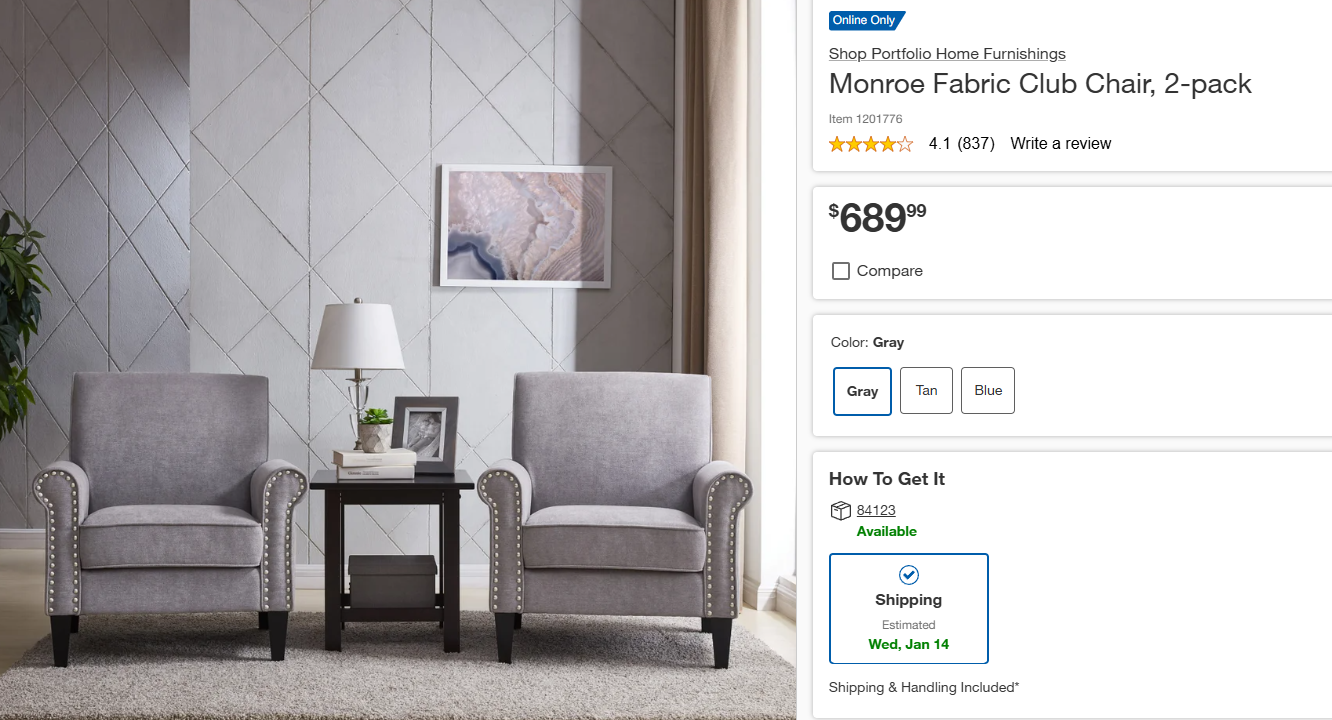Image resolution: width=1332 pixels, height=720 pixels.
Task: Tick the Compare checkbox
Action: pos(841,271)
